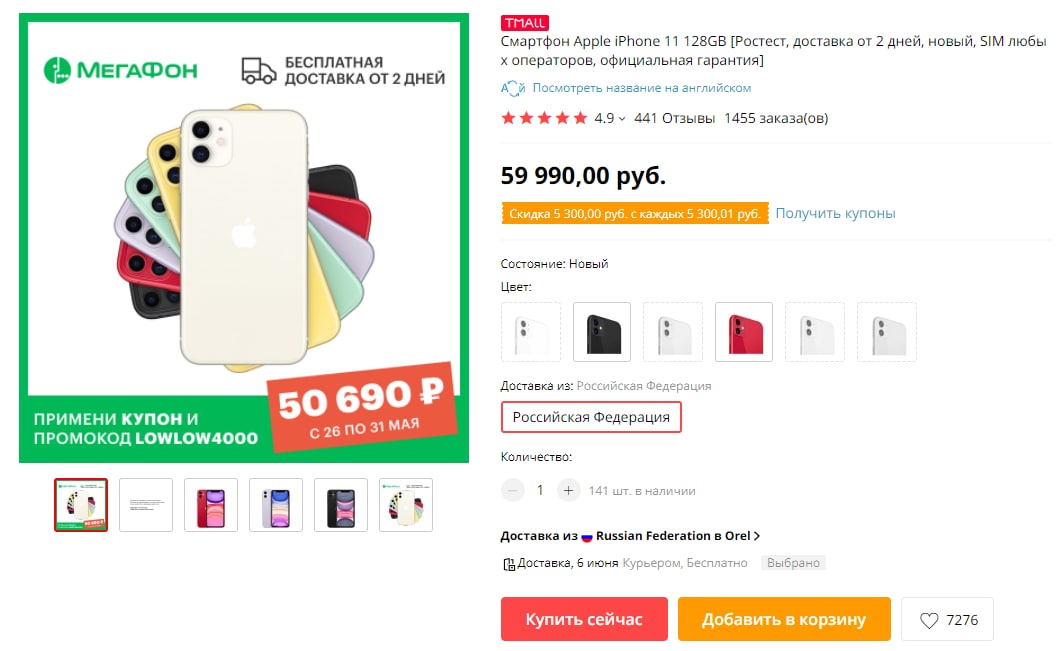1058x651 pixels.
Task: Open the purple iPhone thumbnail image
Action: pyautogui.click(x=276, y=505)
